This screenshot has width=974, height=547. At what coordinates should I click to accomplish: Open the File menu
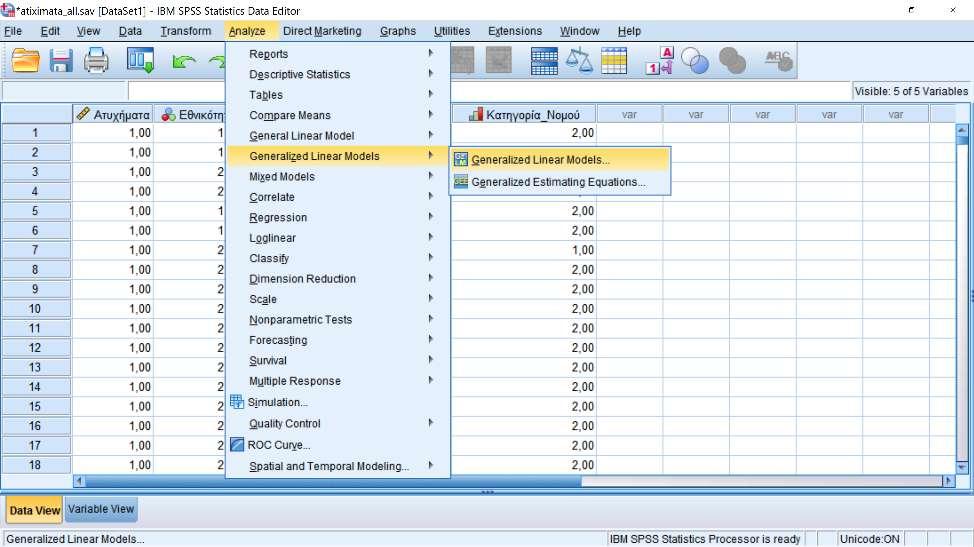(x=13, y=31)
